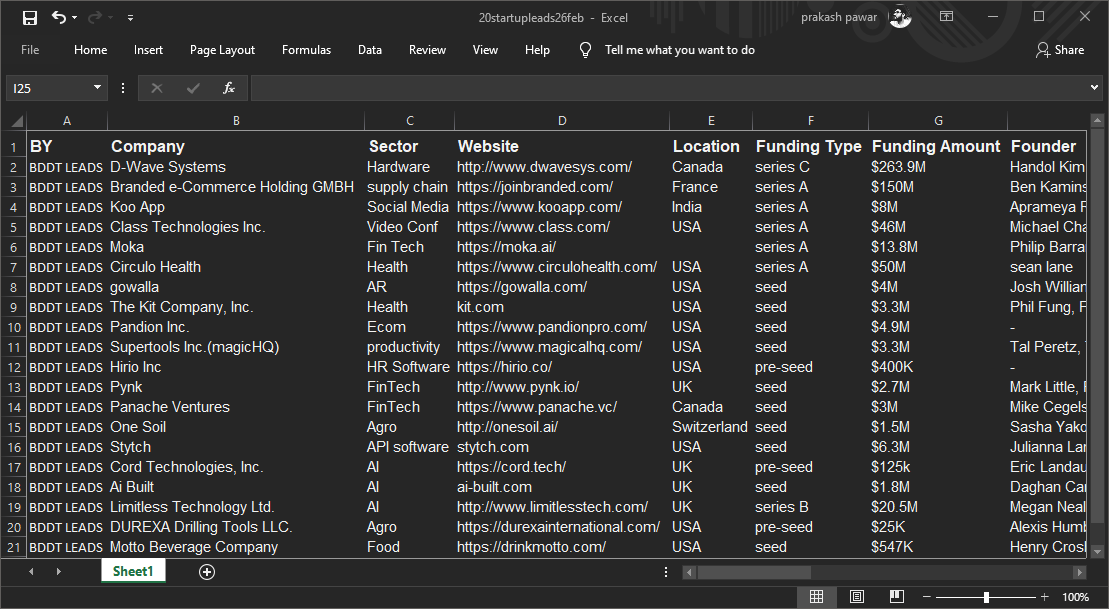
Task: Click the Share icon button
Action: (x=1061, y=50)
